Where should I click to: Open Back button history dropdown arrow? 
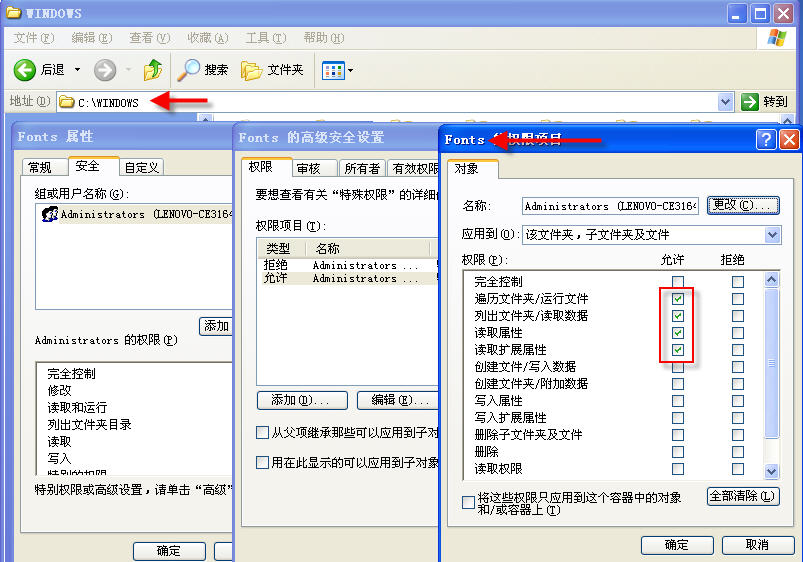point(77,70)
